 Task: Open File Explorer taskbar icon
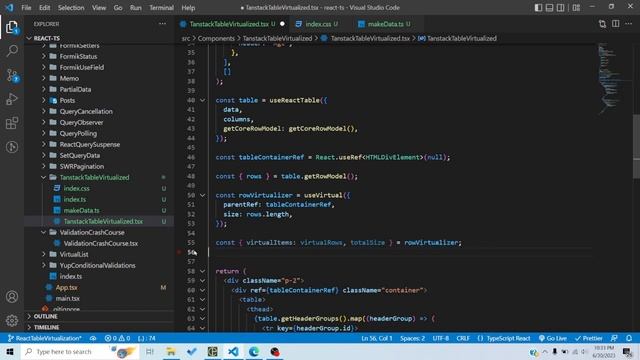tap(171, 352)
